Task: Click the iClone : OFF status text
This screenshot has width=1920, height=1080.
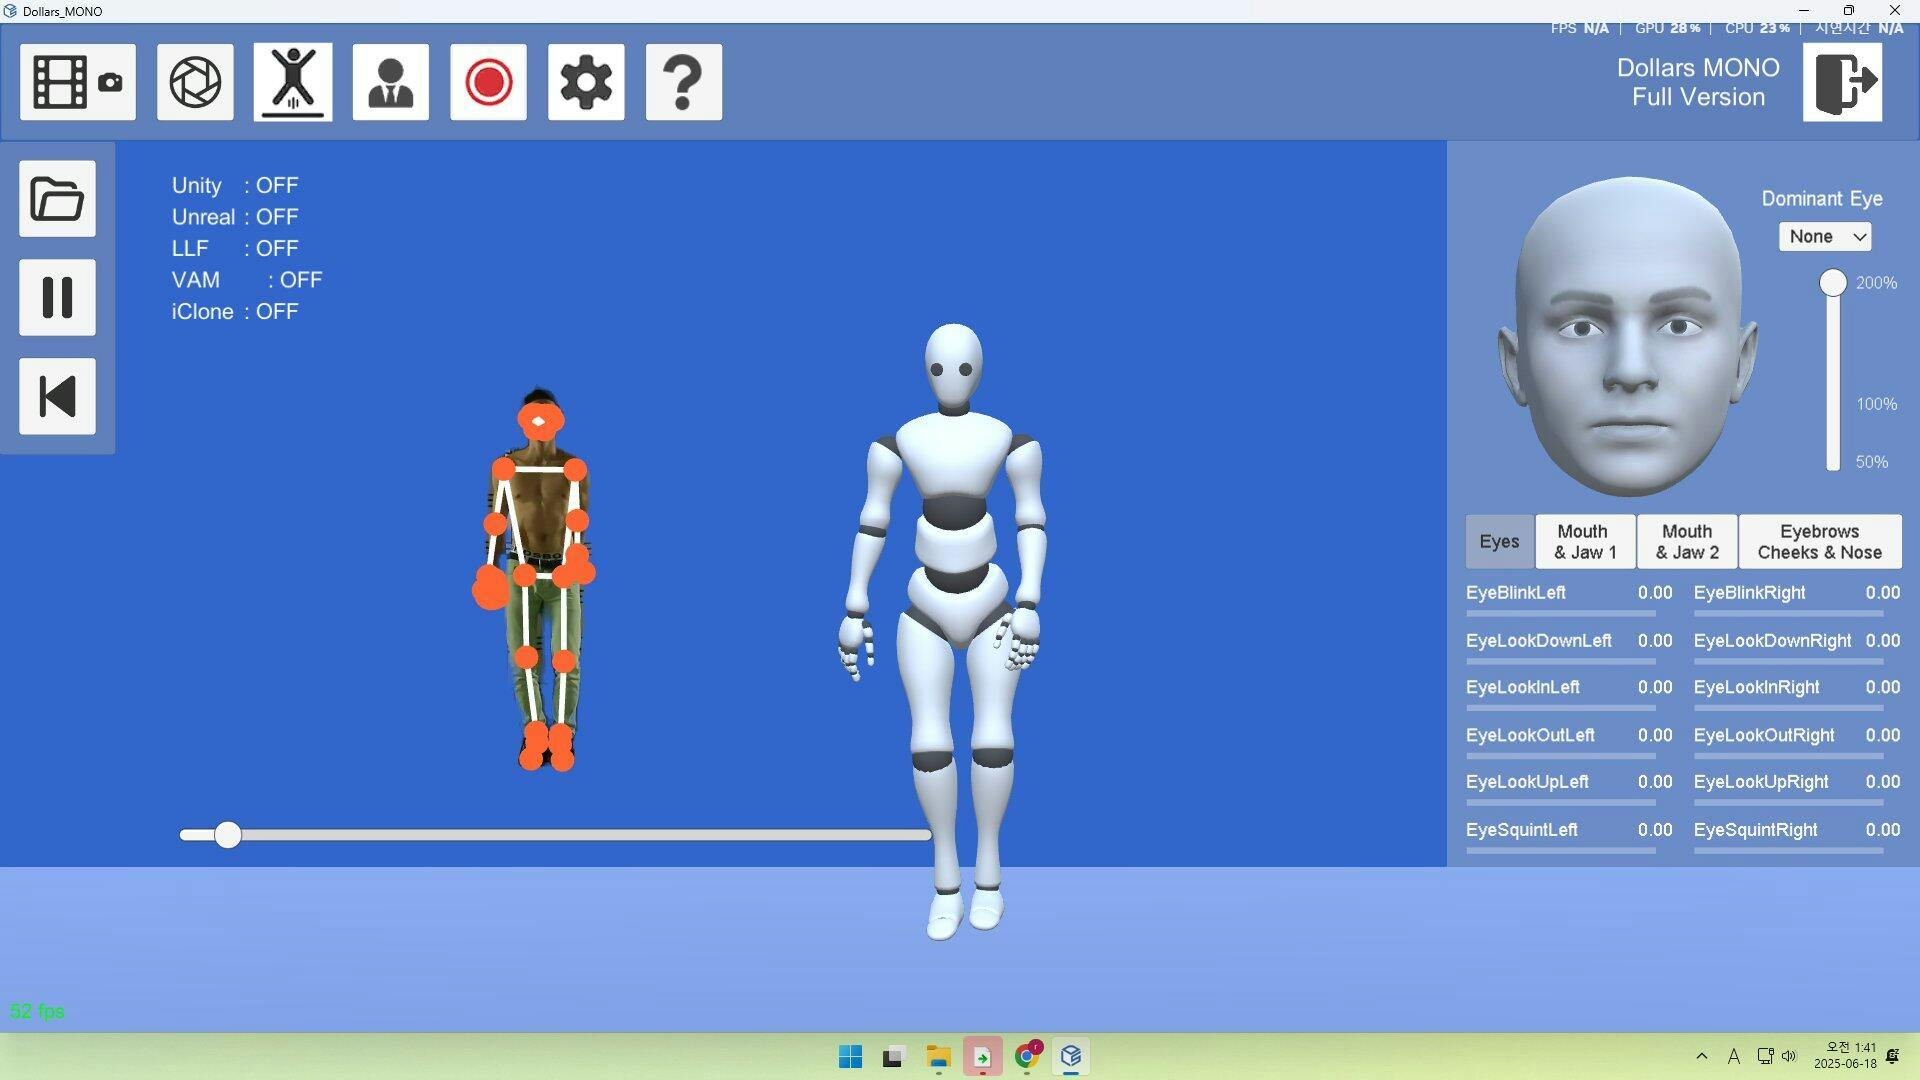Action: [x=235, y=312]
